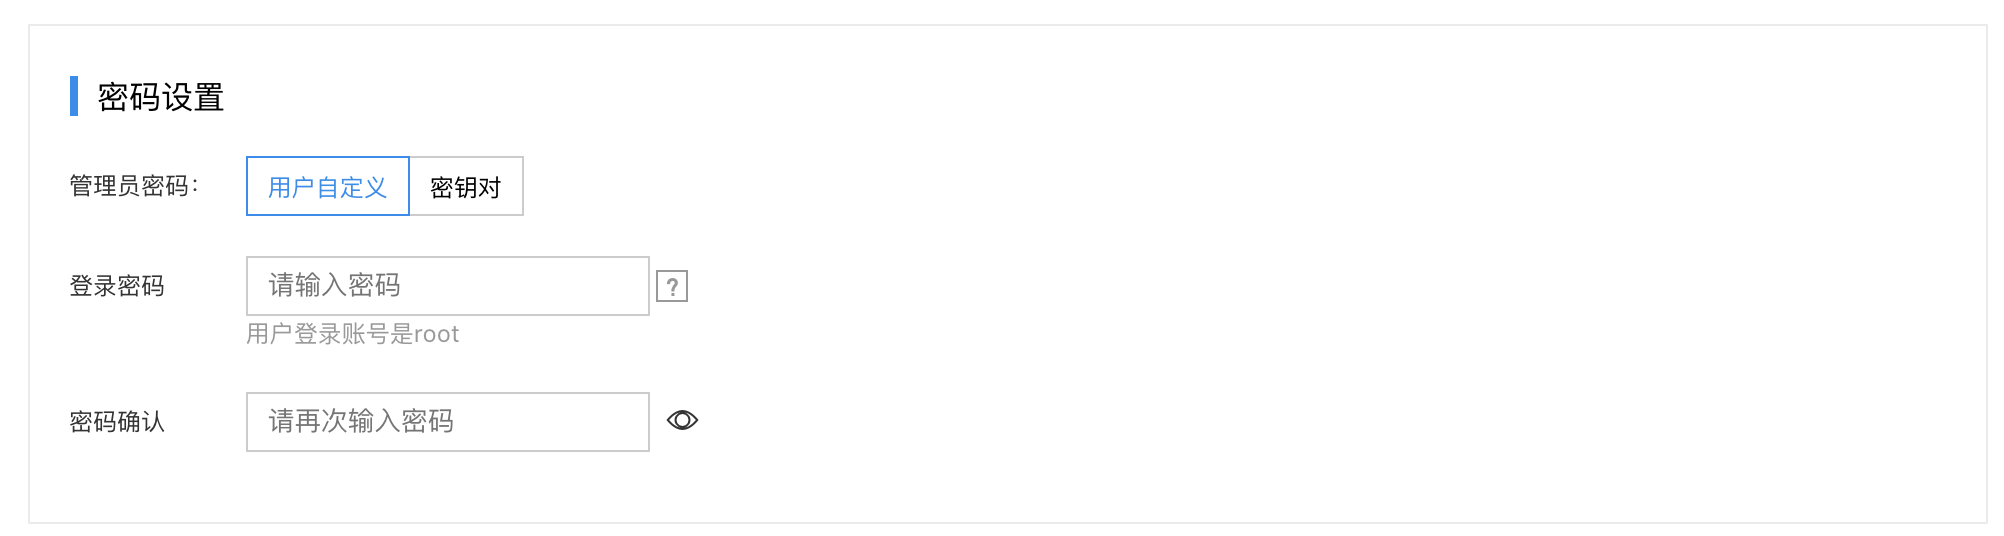Place cursor in the login password box
Image resolution: width=2004 pixels, height=536 pixels.
448,286
